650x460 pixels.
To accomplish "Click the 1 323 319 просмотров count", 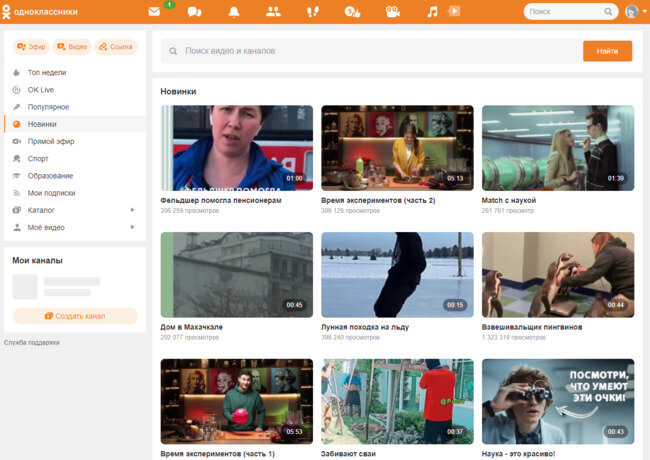I will point(513,337).
